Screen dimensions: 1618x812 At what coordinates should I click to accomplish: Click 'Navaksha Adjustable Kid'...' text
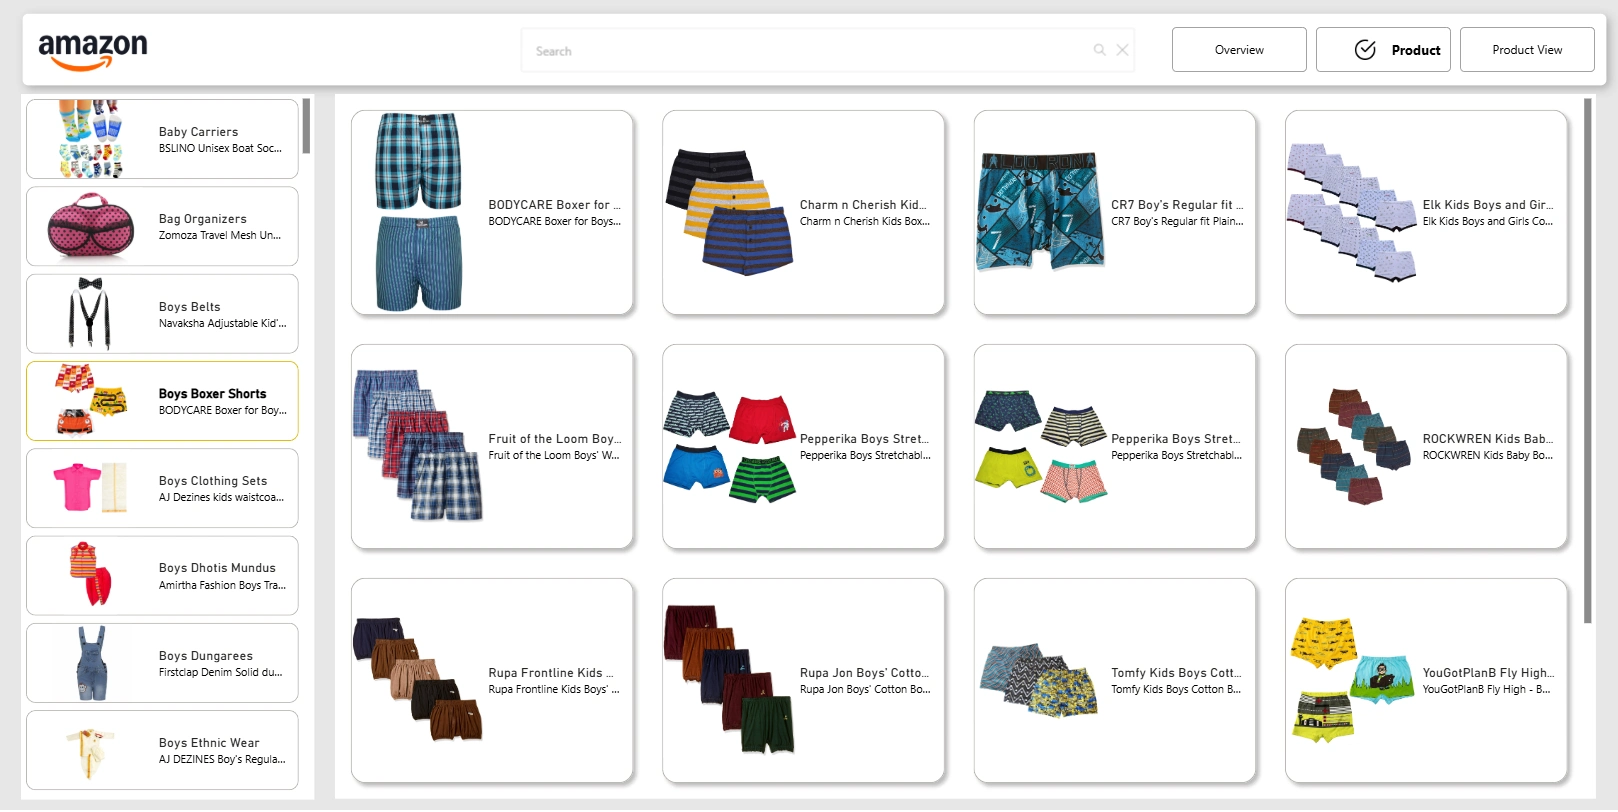tap(222, 323)
